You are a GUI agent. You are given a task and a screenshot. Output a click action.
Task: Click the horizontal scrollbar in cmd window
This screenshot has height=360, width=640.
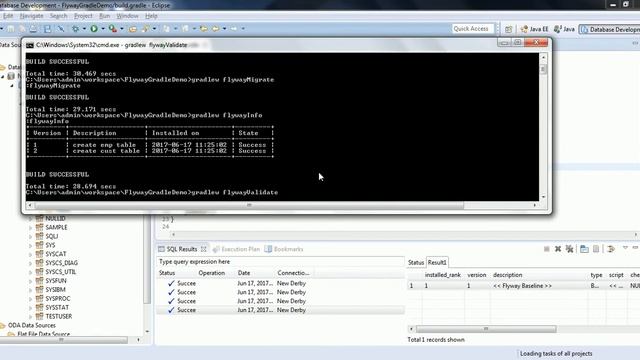(x=249, y=205)
